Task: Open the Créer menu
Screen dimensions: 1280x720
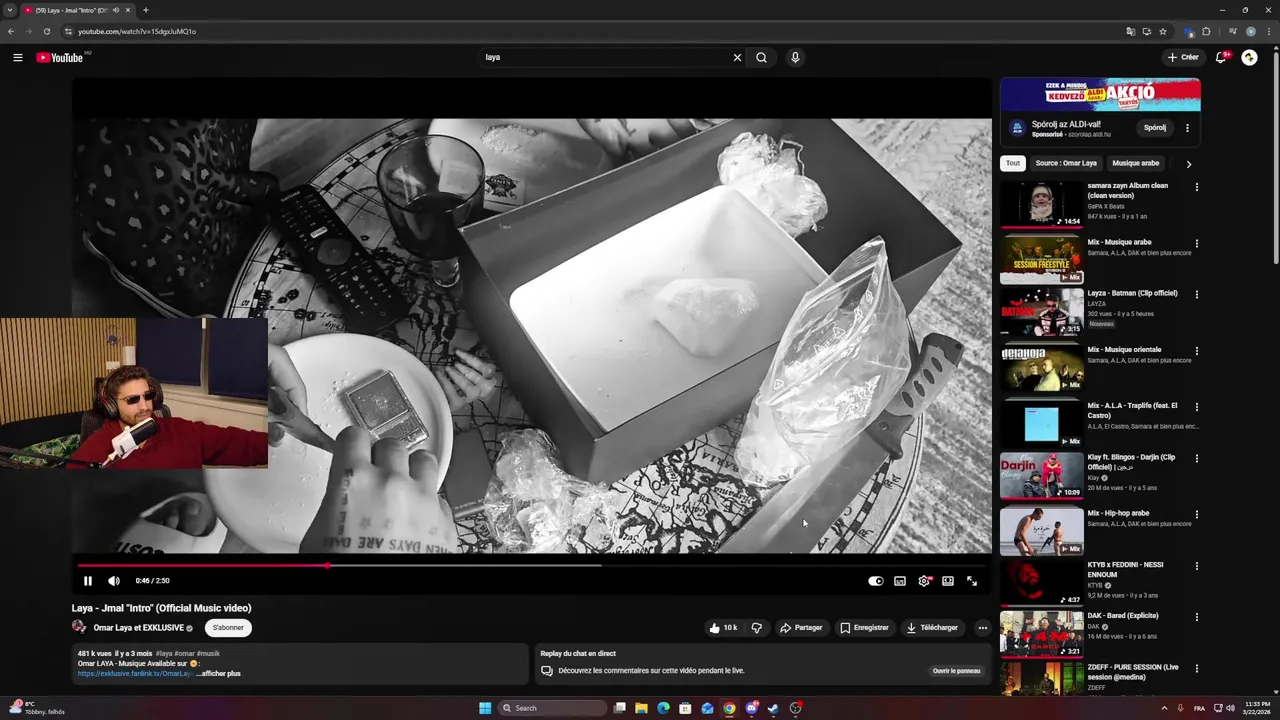Action: [1183, 58]
